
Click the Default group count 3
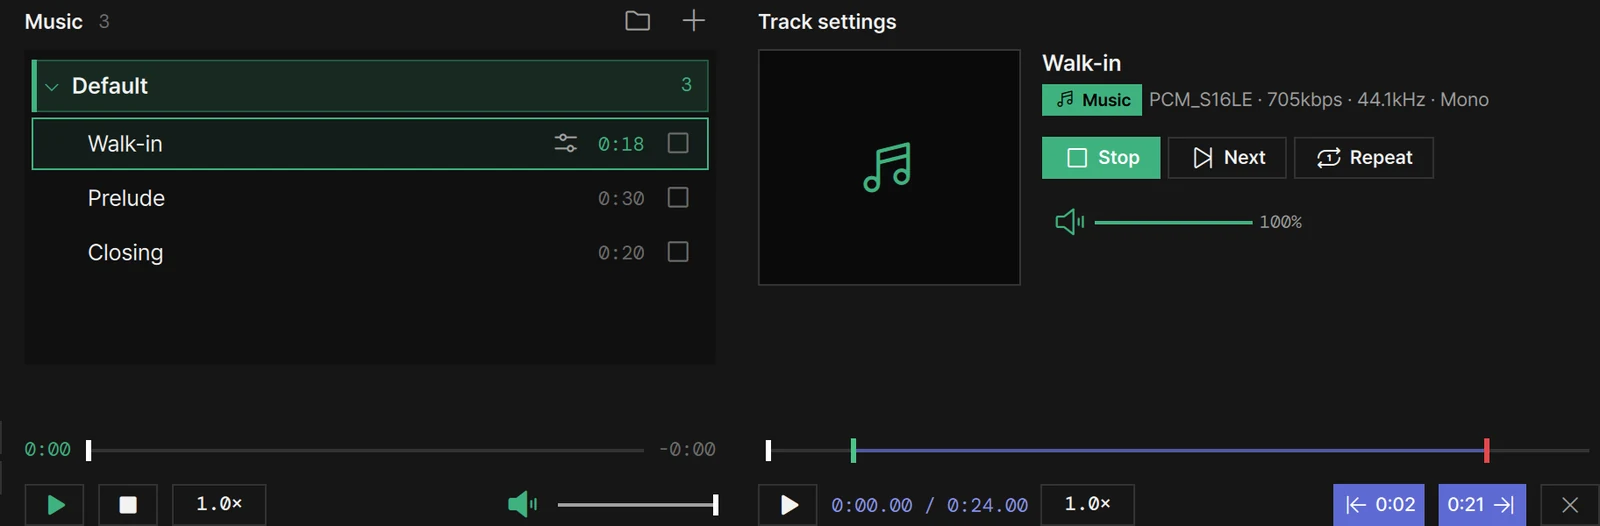tap(686, 85)
